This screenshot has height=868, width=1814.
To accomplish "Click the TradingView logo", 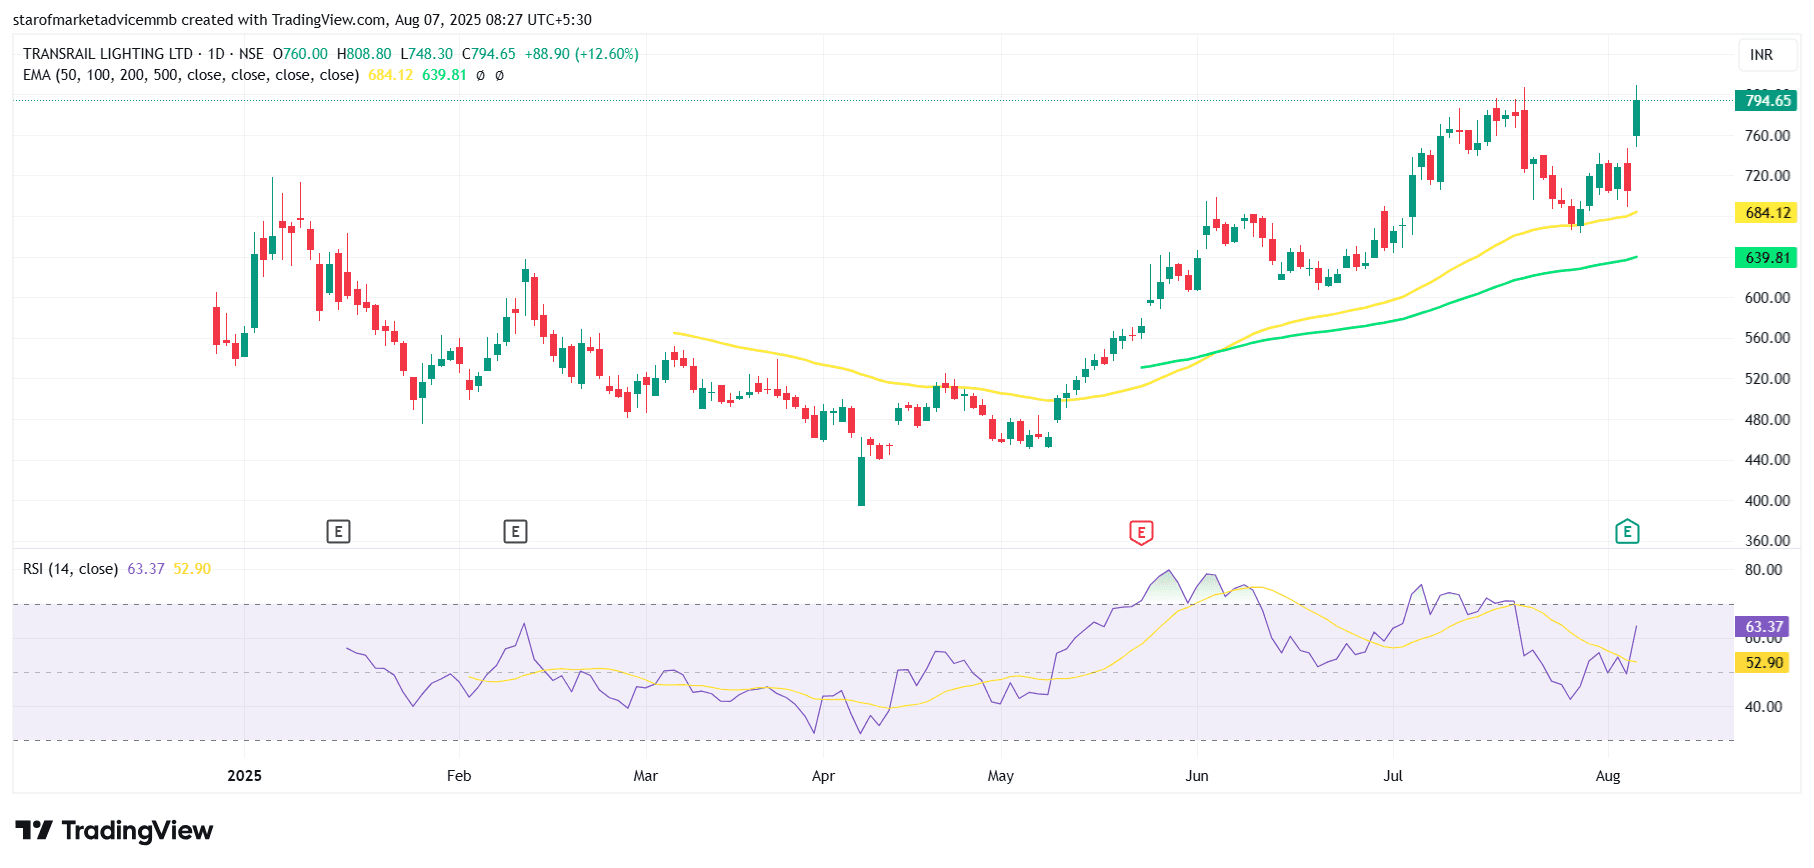I will 114,830.
